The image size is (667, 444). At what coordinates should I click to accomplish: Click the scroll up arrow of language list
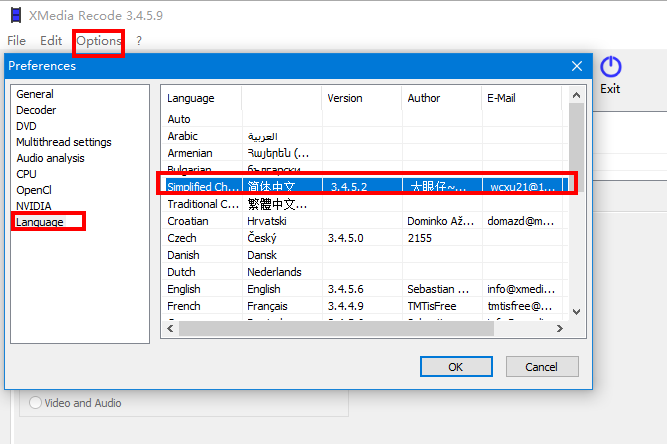click(576, 95)
